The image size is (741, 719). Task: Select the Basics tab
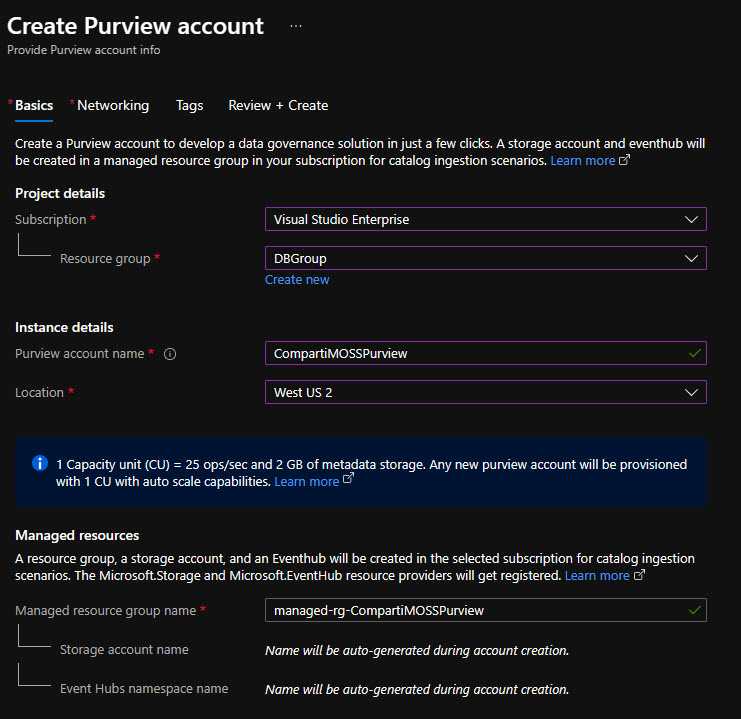click(34, 105)
